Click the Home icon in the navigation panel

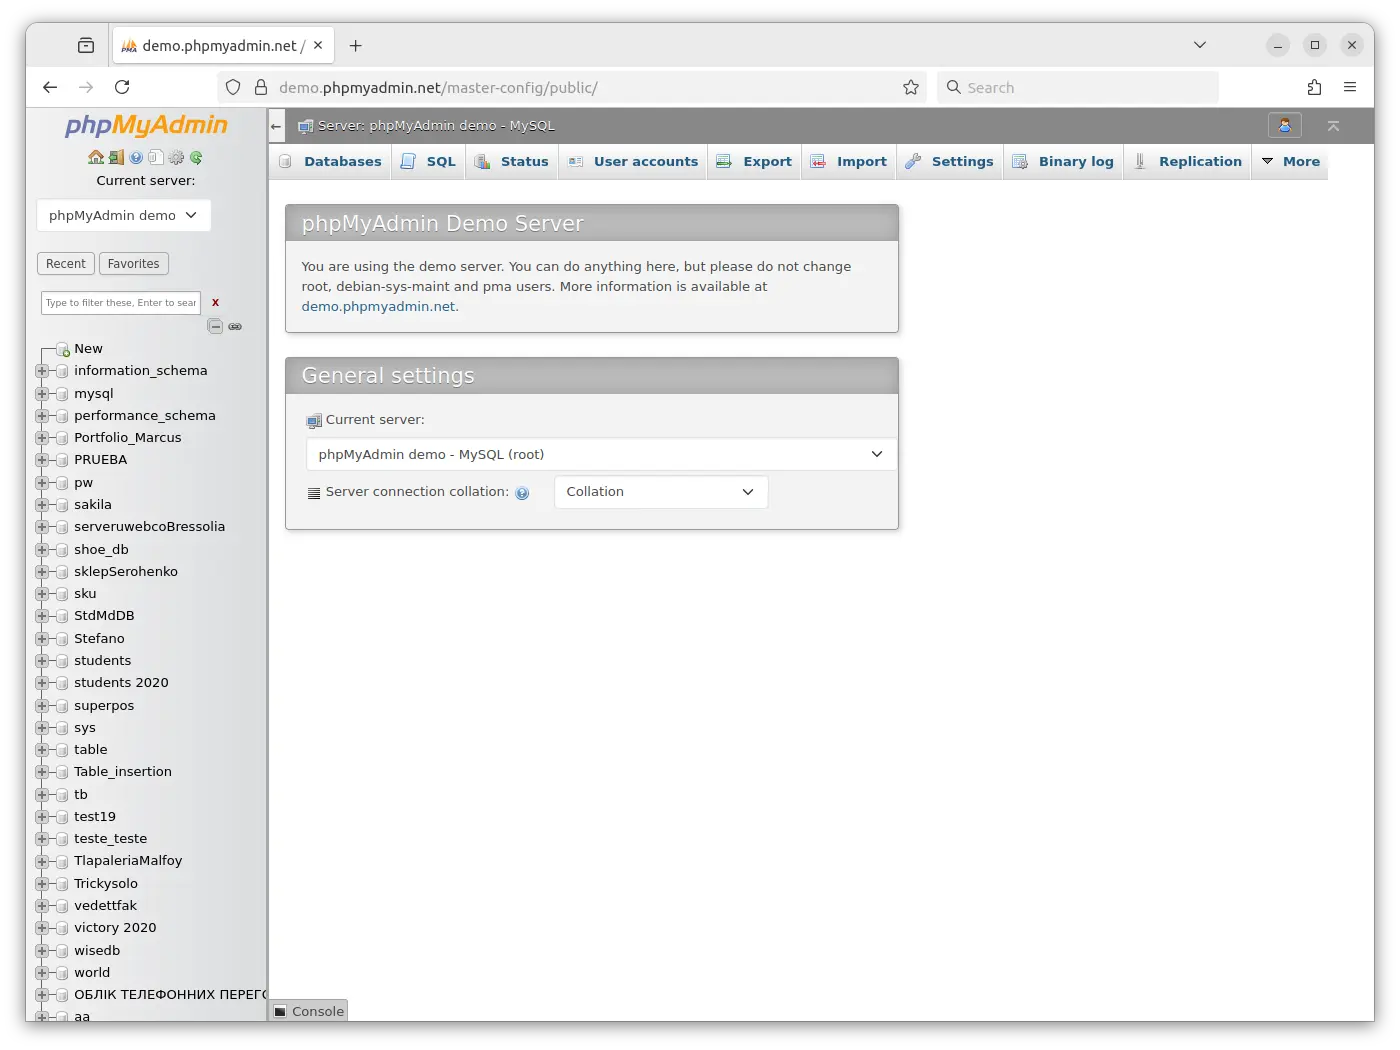click(x=96, y=158)
